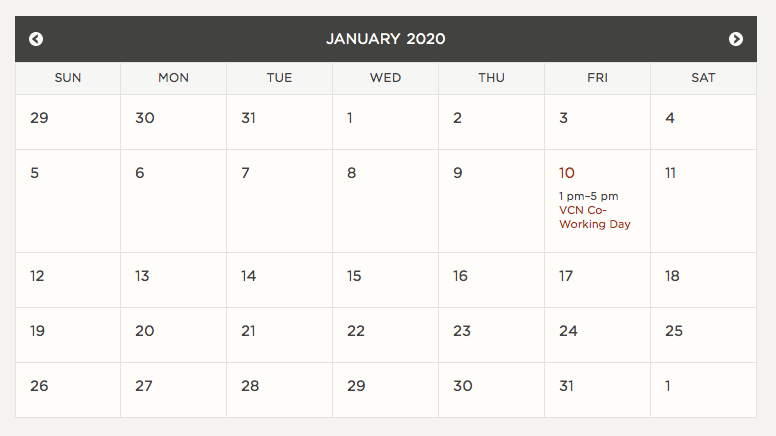Select January 10 date number
Screen dimensions: 776x436
(x=567, y=173)
